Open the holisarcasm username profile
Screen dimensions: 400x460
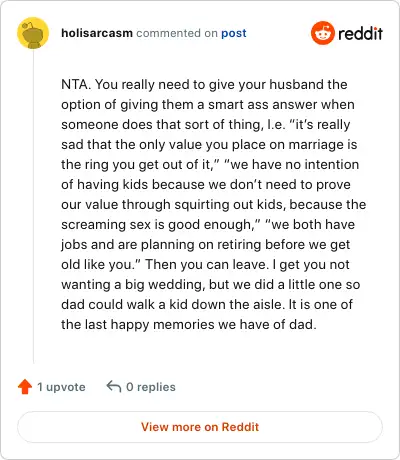tap(97, 33)
